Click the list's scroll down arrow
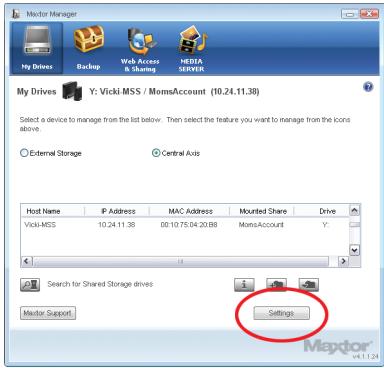Image resolution: width=384 pixels, height=368 pixels. (354, 250)
